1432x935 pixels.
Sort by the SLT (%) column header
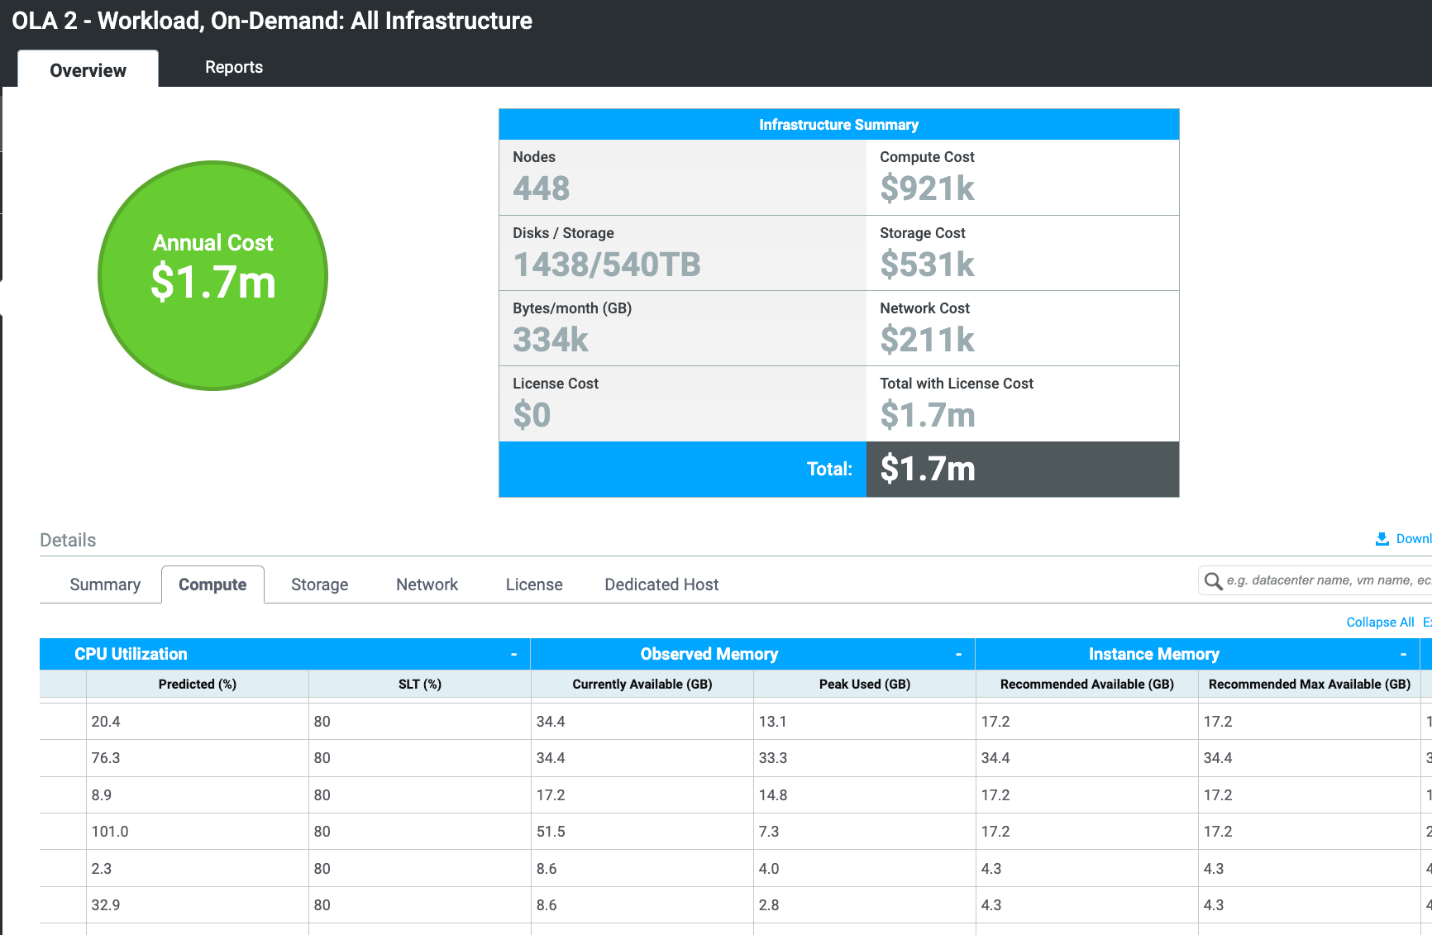pyautogui.click(x=419, y=684)
